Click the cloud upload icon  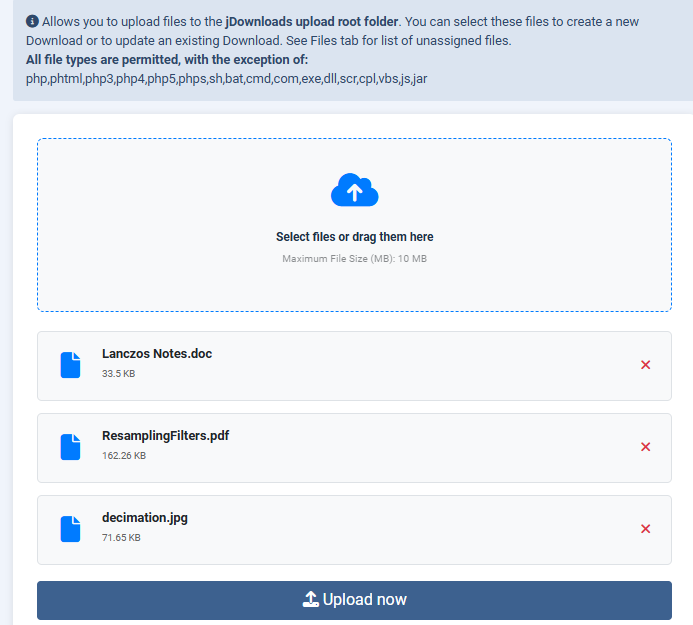pos(354,190)
